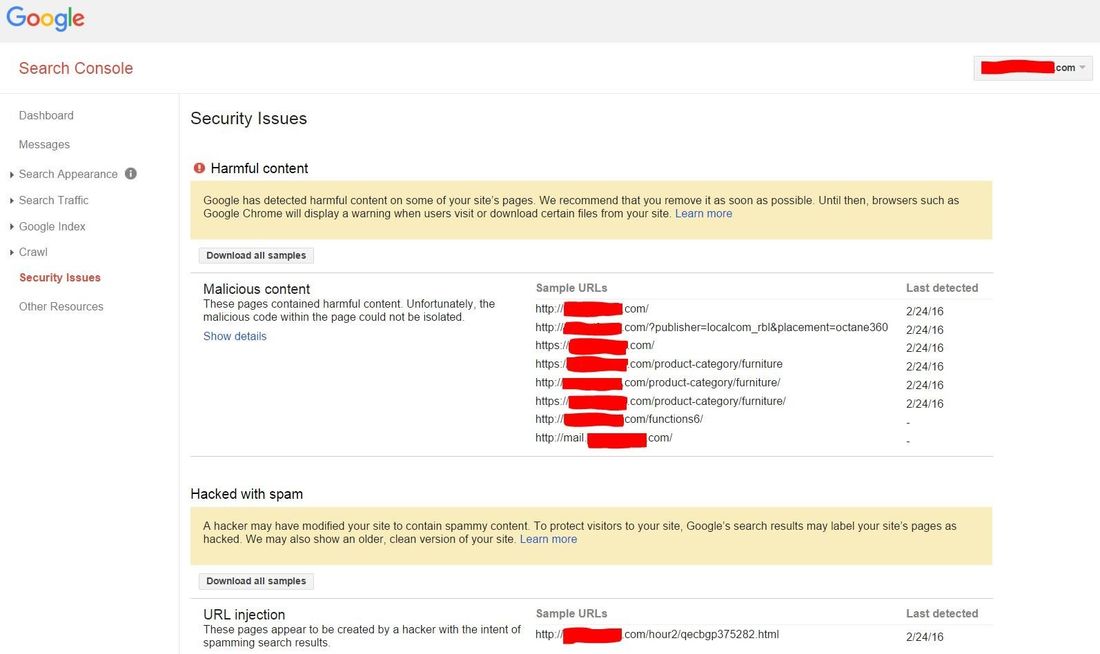1100x654 pixels.
Task: Open Learn more in Harmful content notice
Action: pos(704,213)
